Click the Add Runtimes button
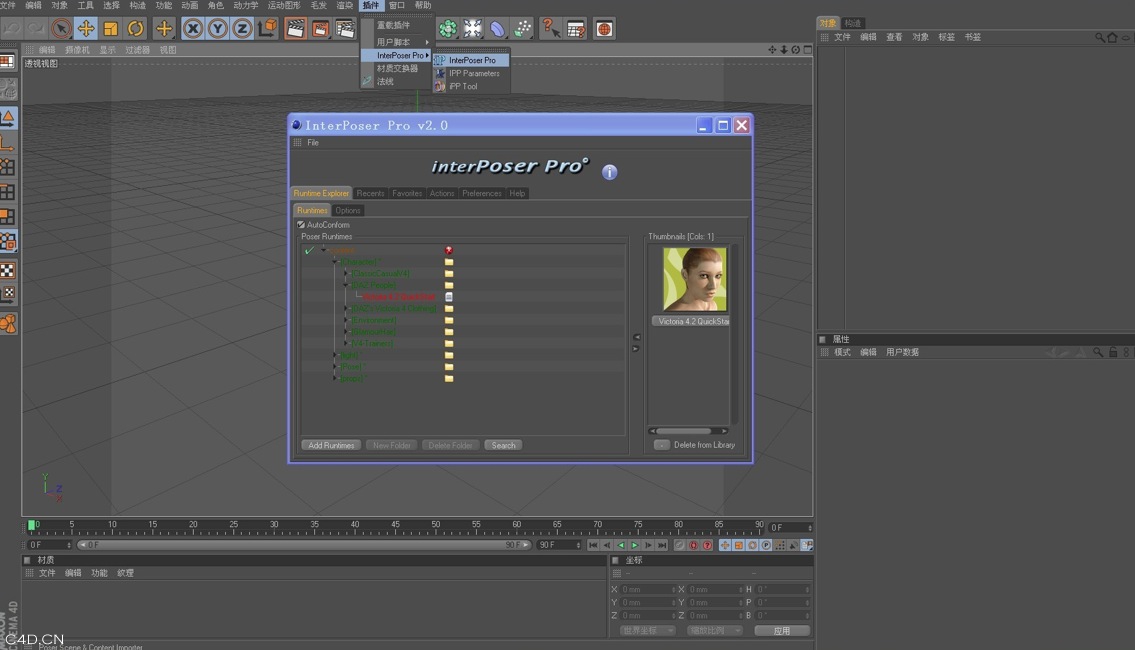Image resolution: width=1135 pixels, height=650 pixels. click(x=330, y=444)
